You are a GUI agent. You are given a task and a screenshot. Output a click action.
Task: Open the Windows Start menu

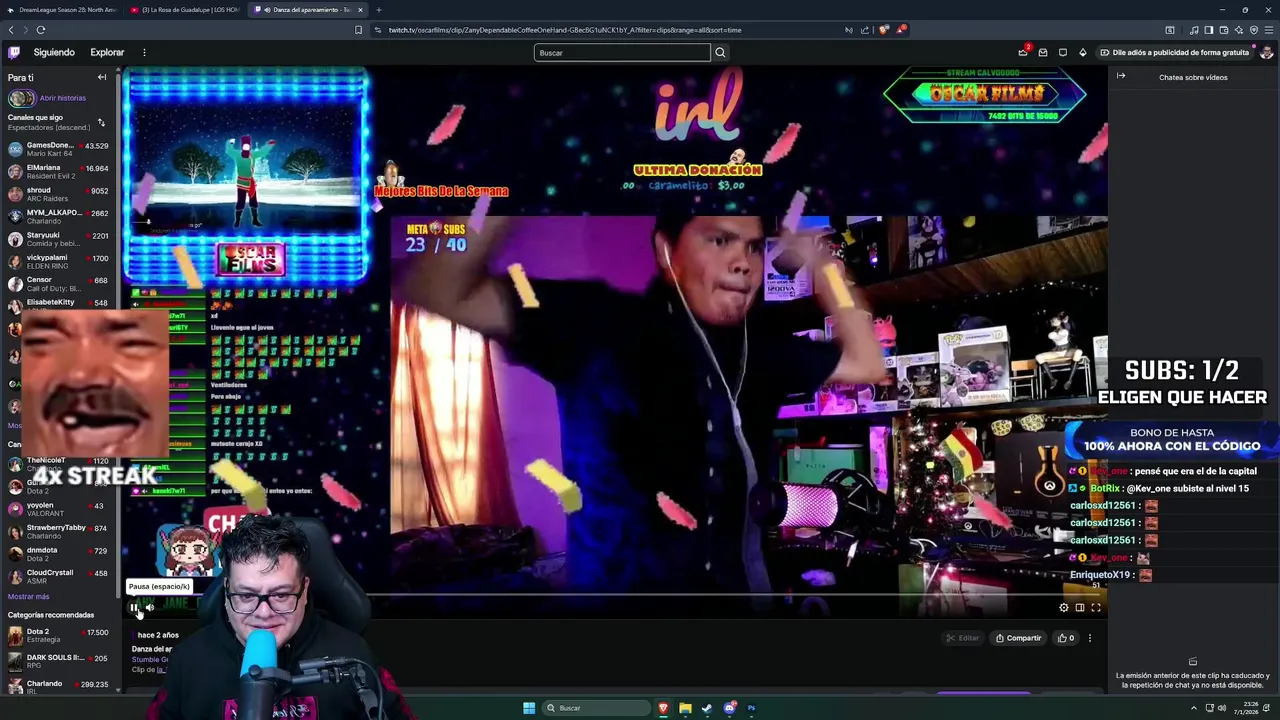pyautogui.click(x=528, y=708)
